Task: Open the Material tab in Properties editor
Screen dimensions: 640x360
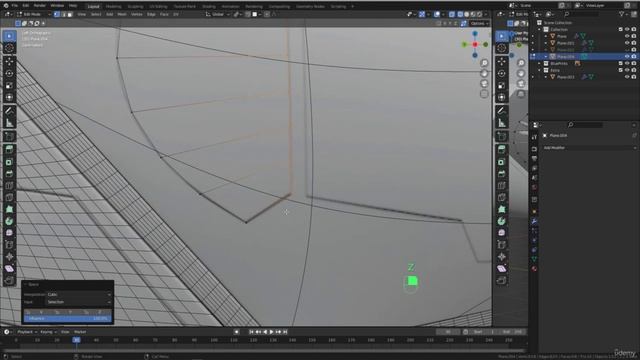Action: tap(534, 269)
